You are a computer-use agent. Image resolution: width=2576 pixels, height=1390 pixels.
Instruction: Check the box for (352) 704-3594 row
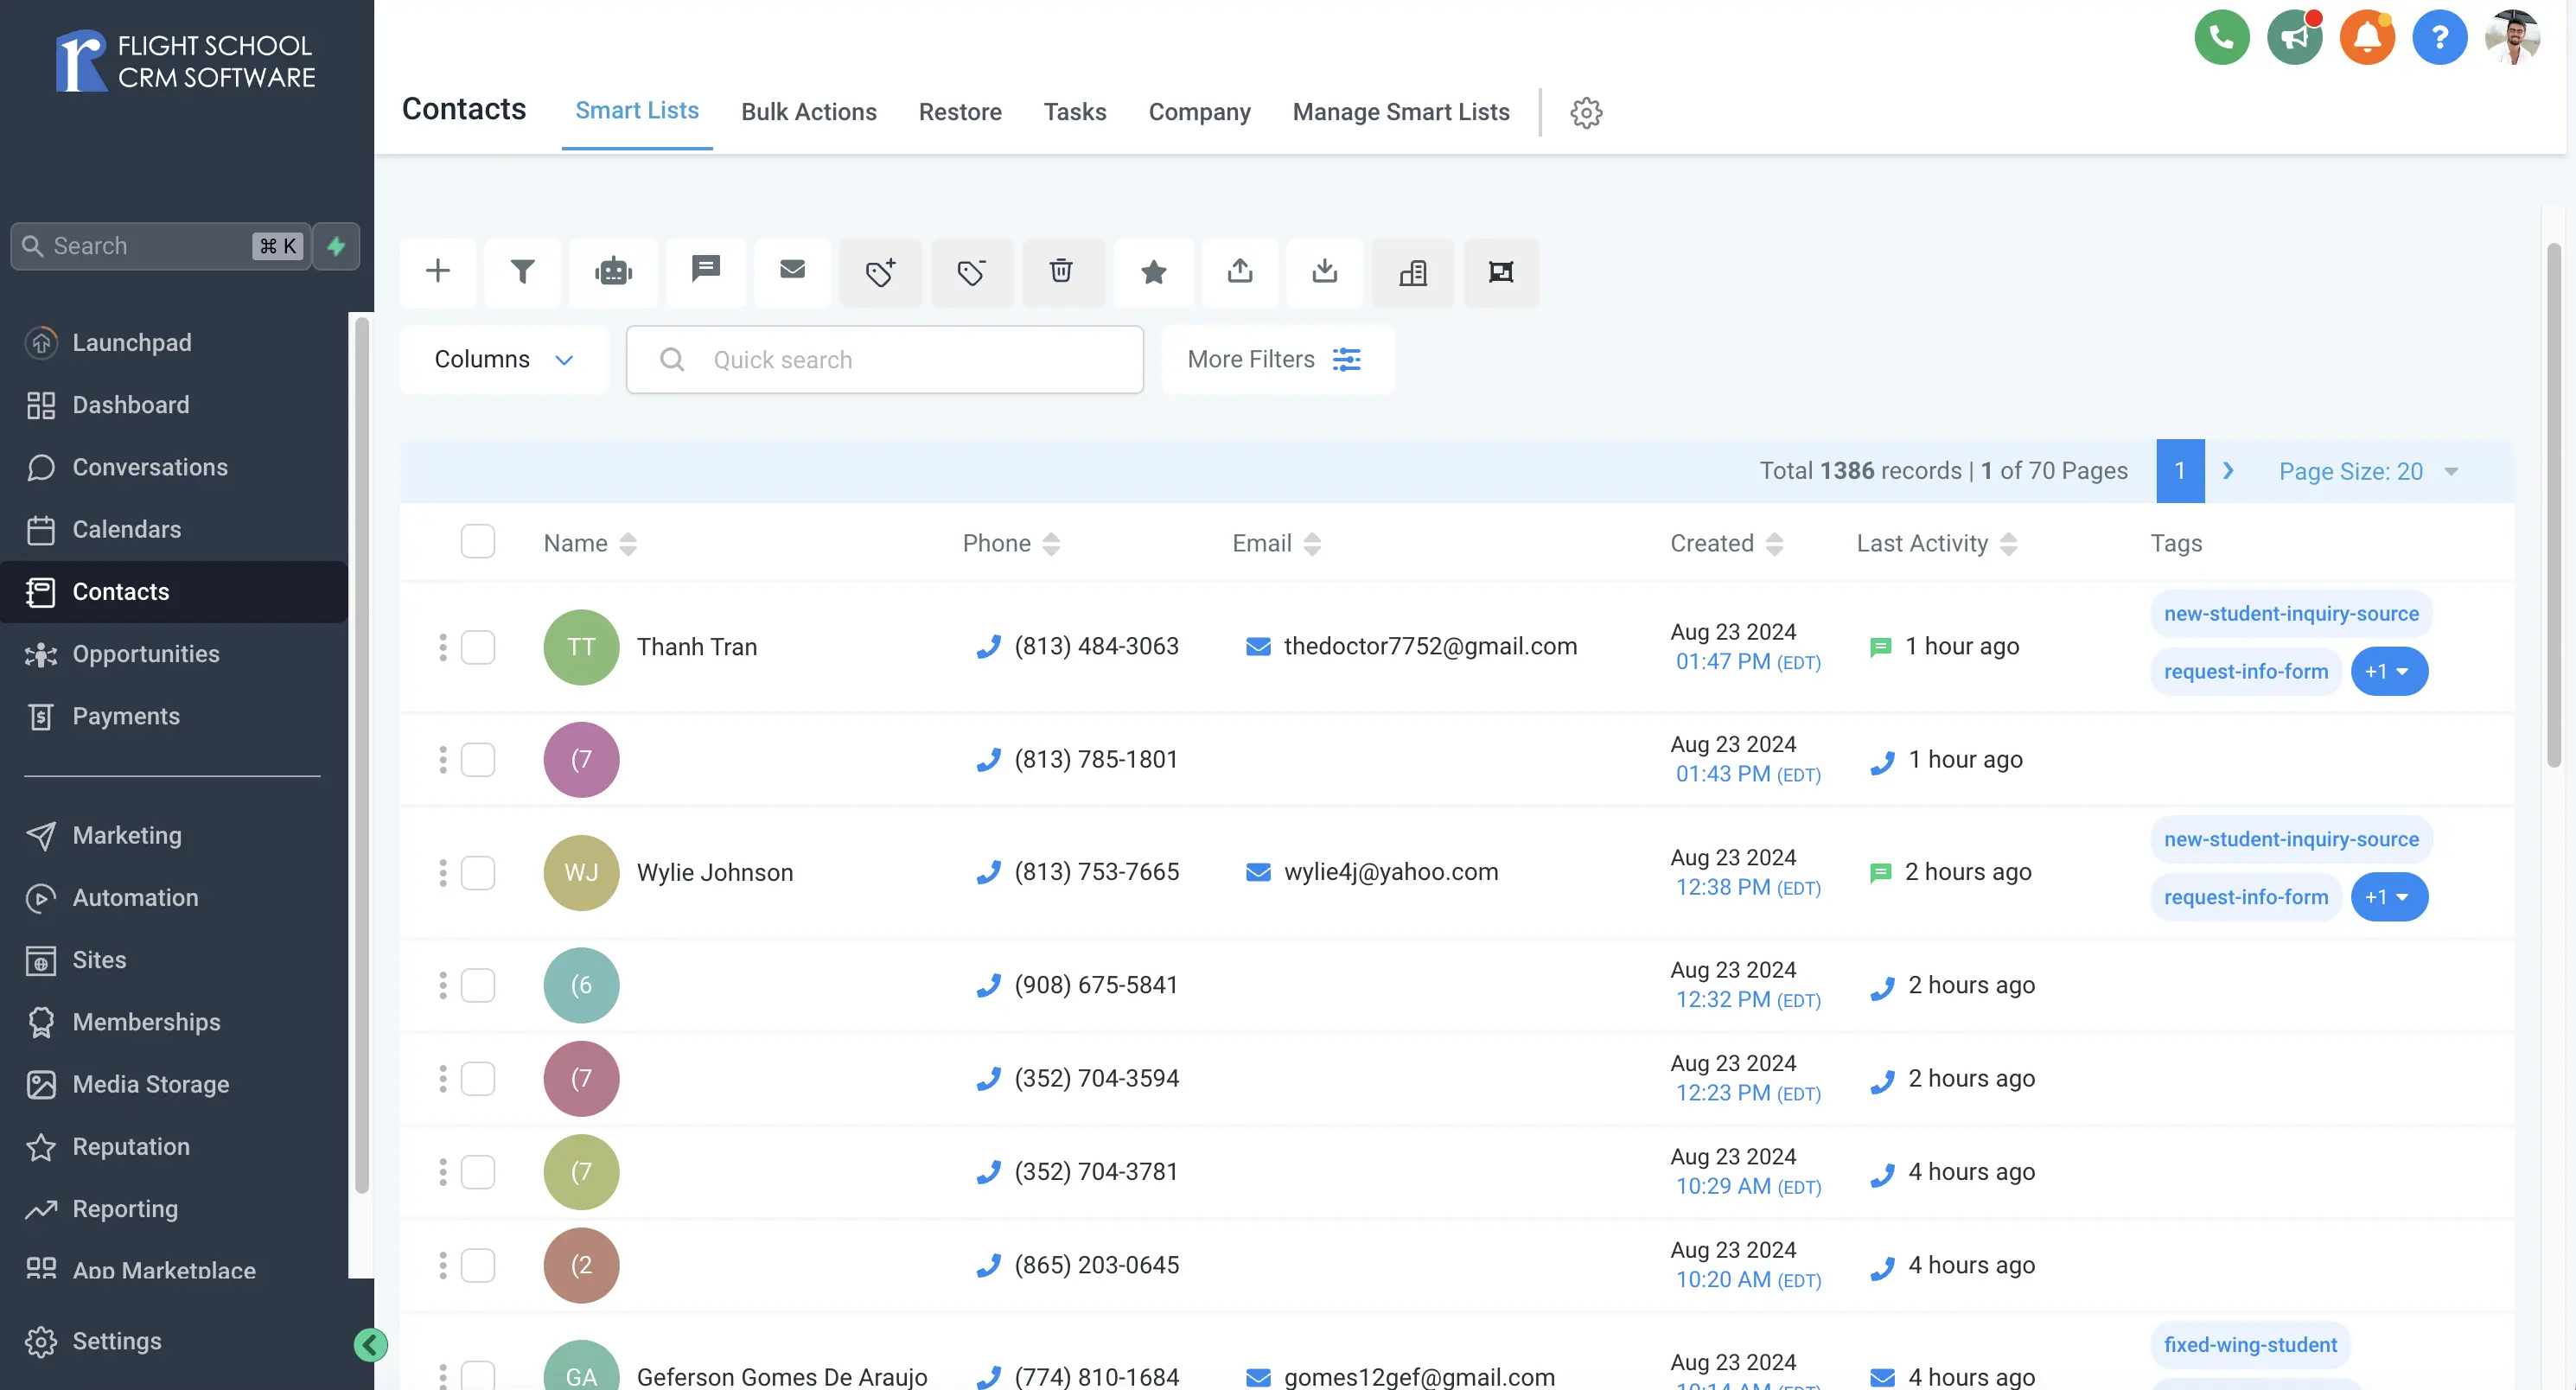[x=478, y=1079]
